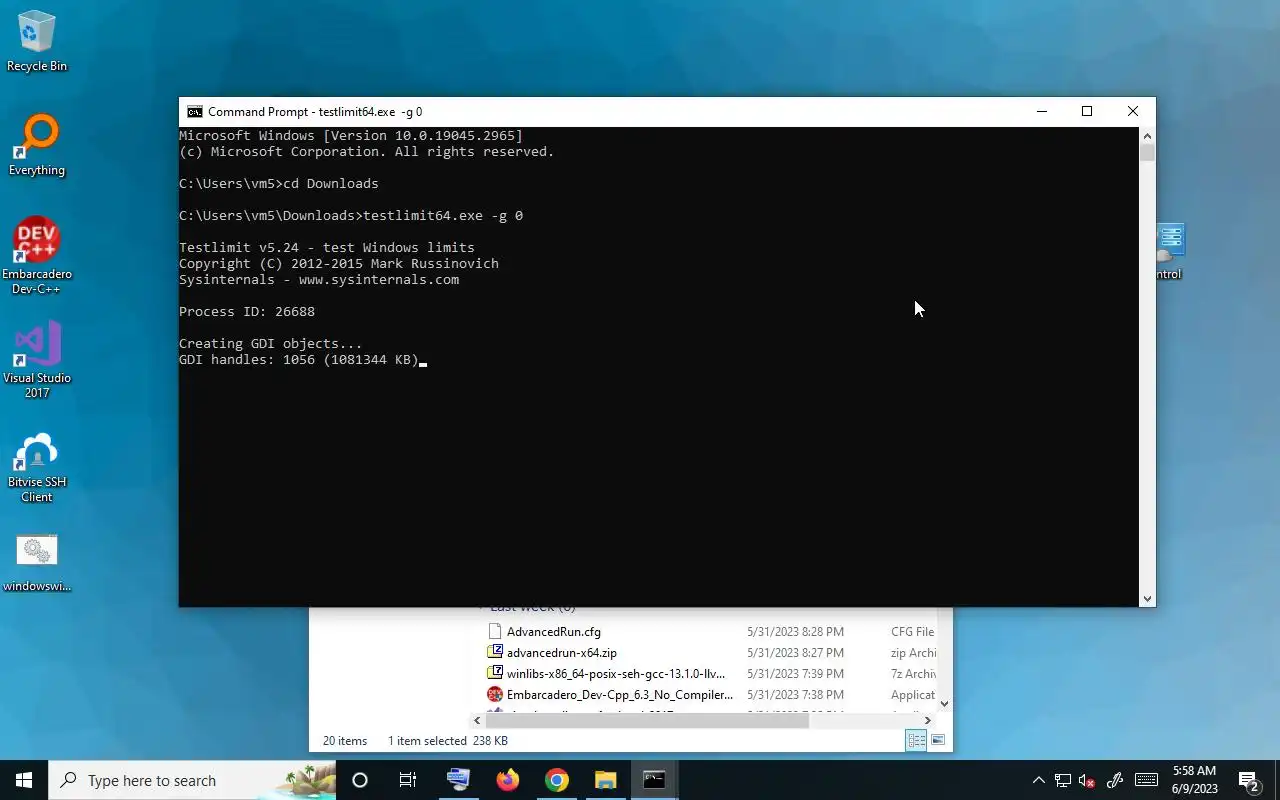1280x800 pixels.
Task: Click the 'GDI handles: 1056' output line
Action: tap(299, 360)
